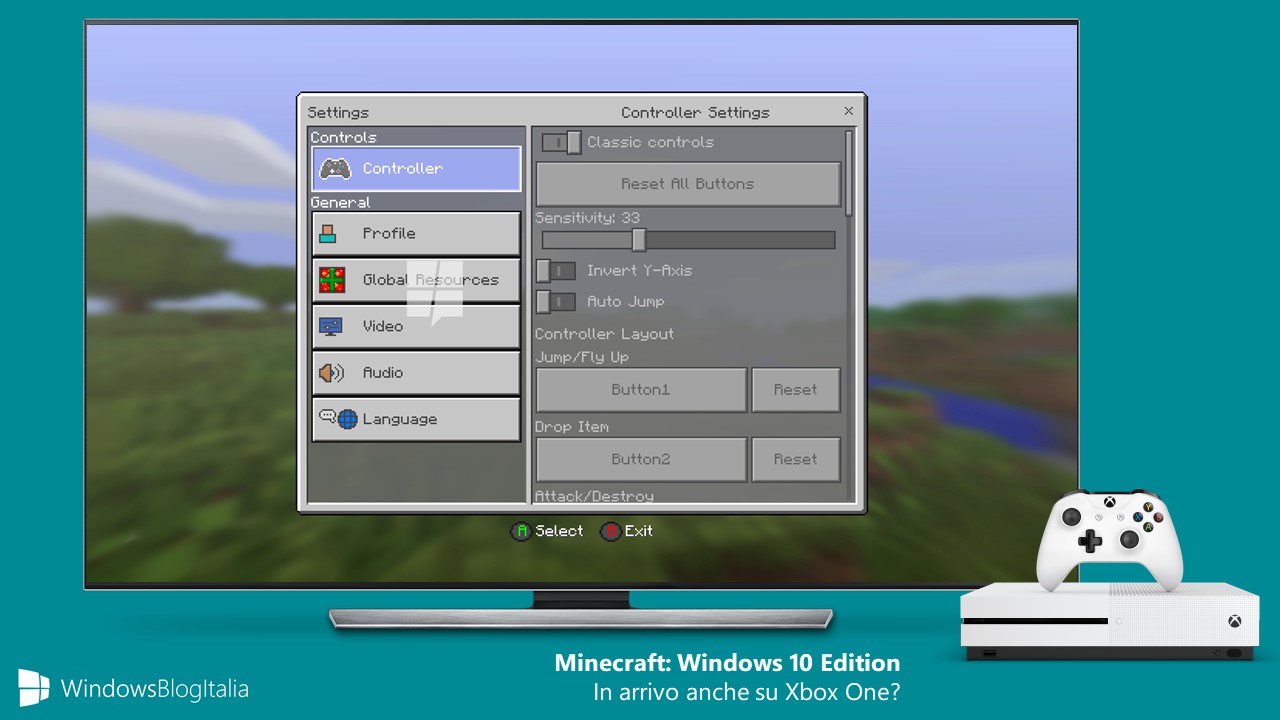Click the Exit hint label
This screenshot has width=1280, height=720.
[x=638, y=531]
